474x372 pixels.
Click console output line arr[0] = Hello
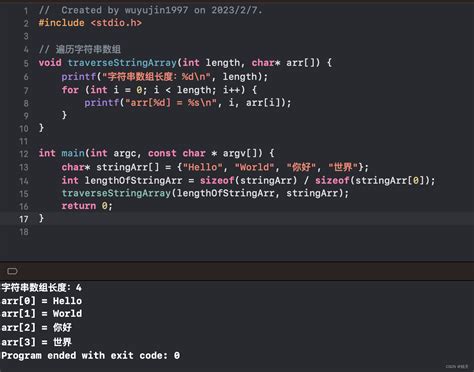(42, 301)
